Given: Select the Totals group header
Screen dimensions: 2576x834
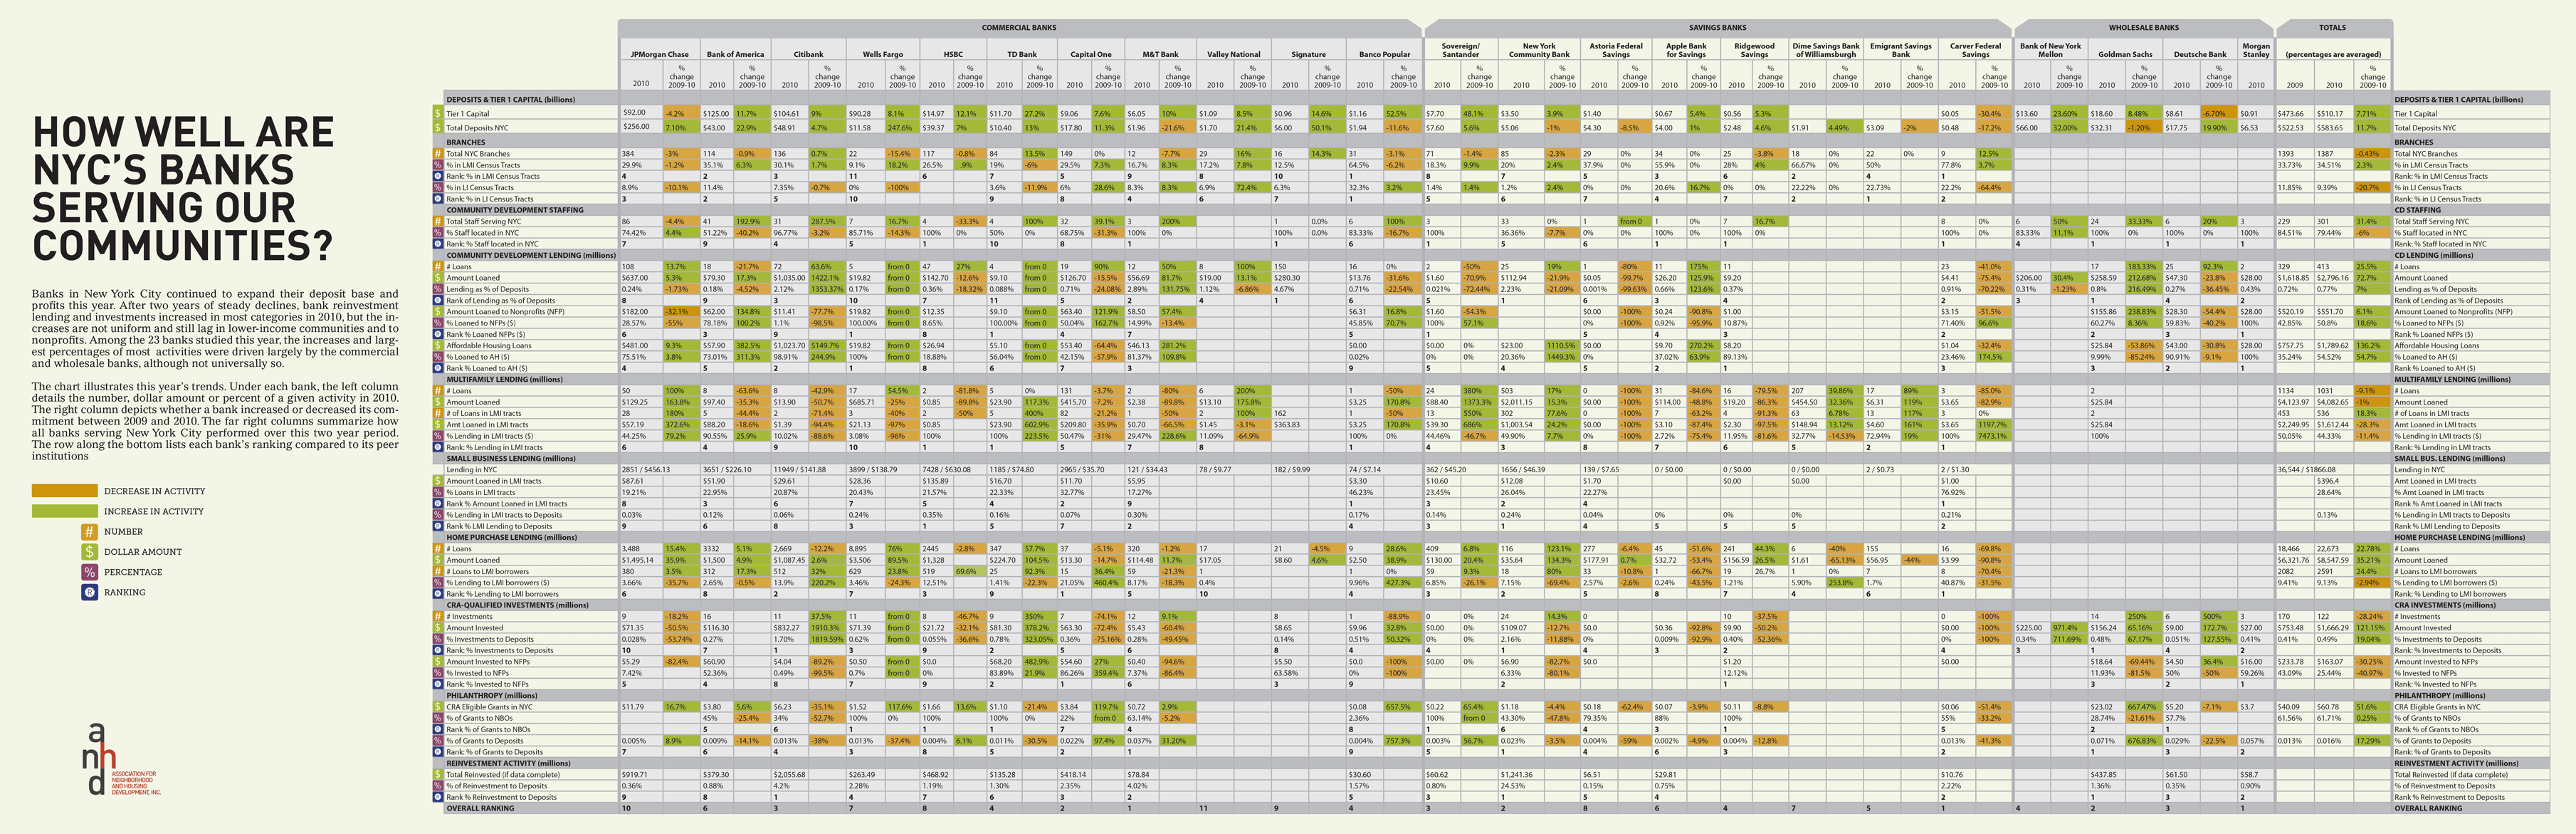Looking at the screenshot, I should [x=2332, y=28].
